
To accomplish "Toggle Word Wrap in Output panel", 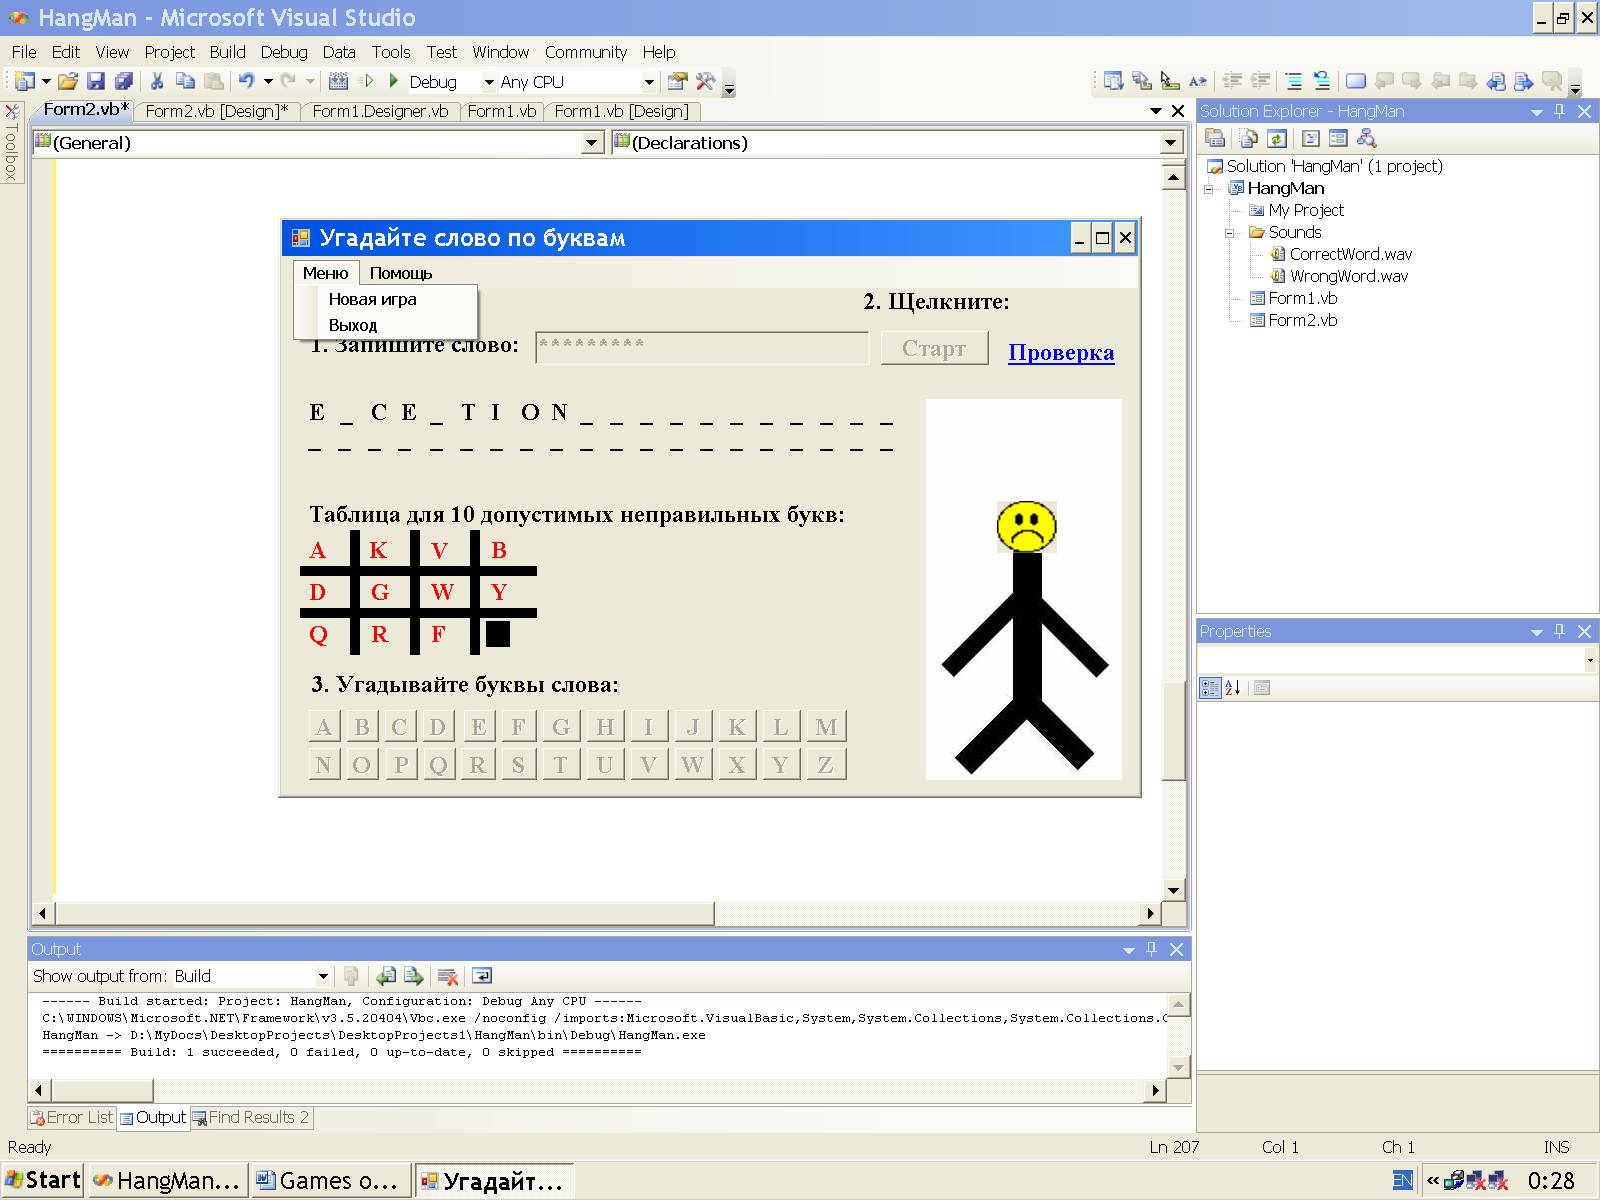I will pos(481,976).
